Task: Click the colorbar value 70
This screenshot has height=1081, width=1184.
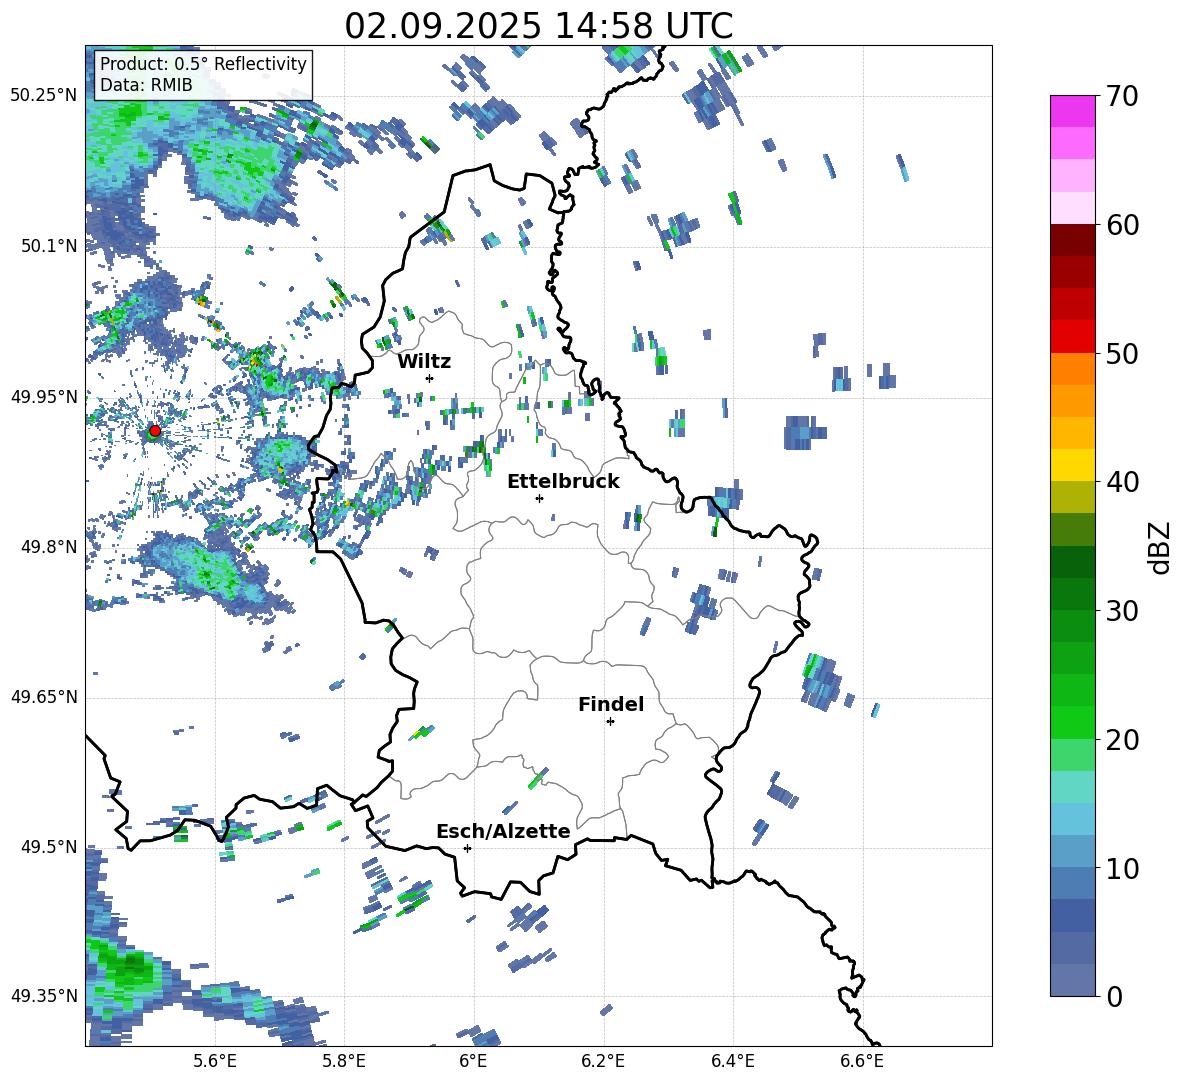Action: (x=1122, y=97)
